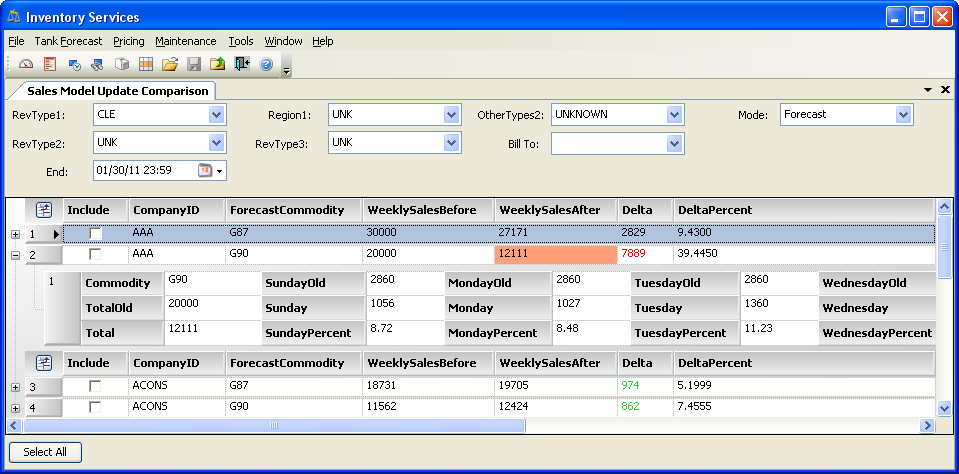Click the red report document toolbar icon
The width and height of the screenshot is (959, 474).
(x=49, y=64)
